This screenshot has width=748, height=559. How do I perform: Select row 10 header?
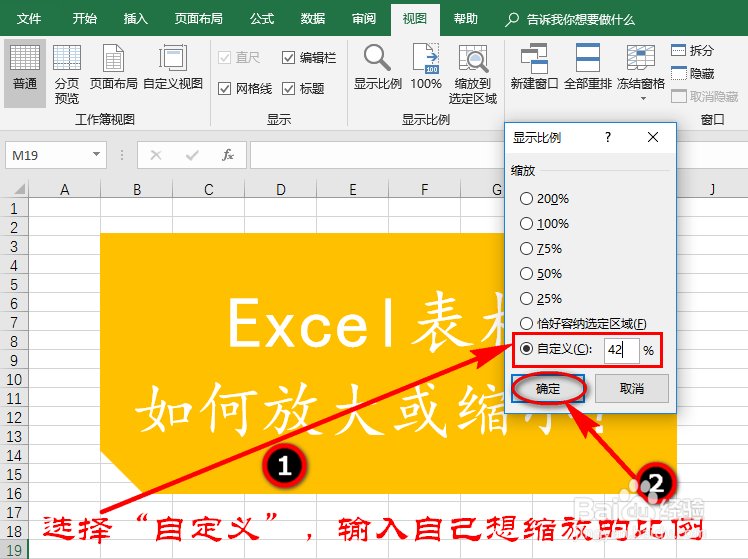coord(14,380)
